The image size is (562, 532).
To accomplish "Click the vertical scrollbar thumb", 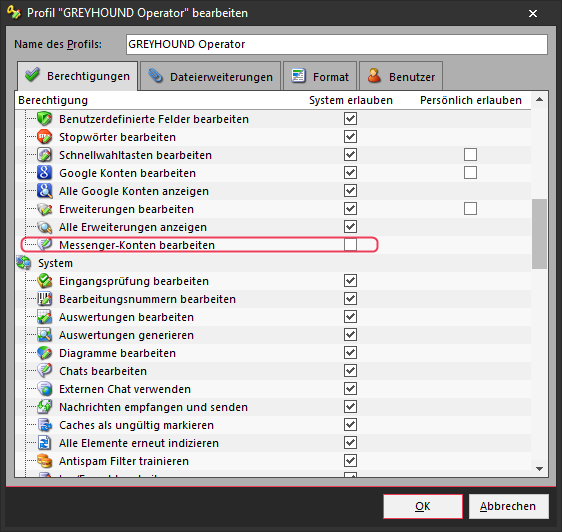I will pyautogui.click(x=539, y=234).
